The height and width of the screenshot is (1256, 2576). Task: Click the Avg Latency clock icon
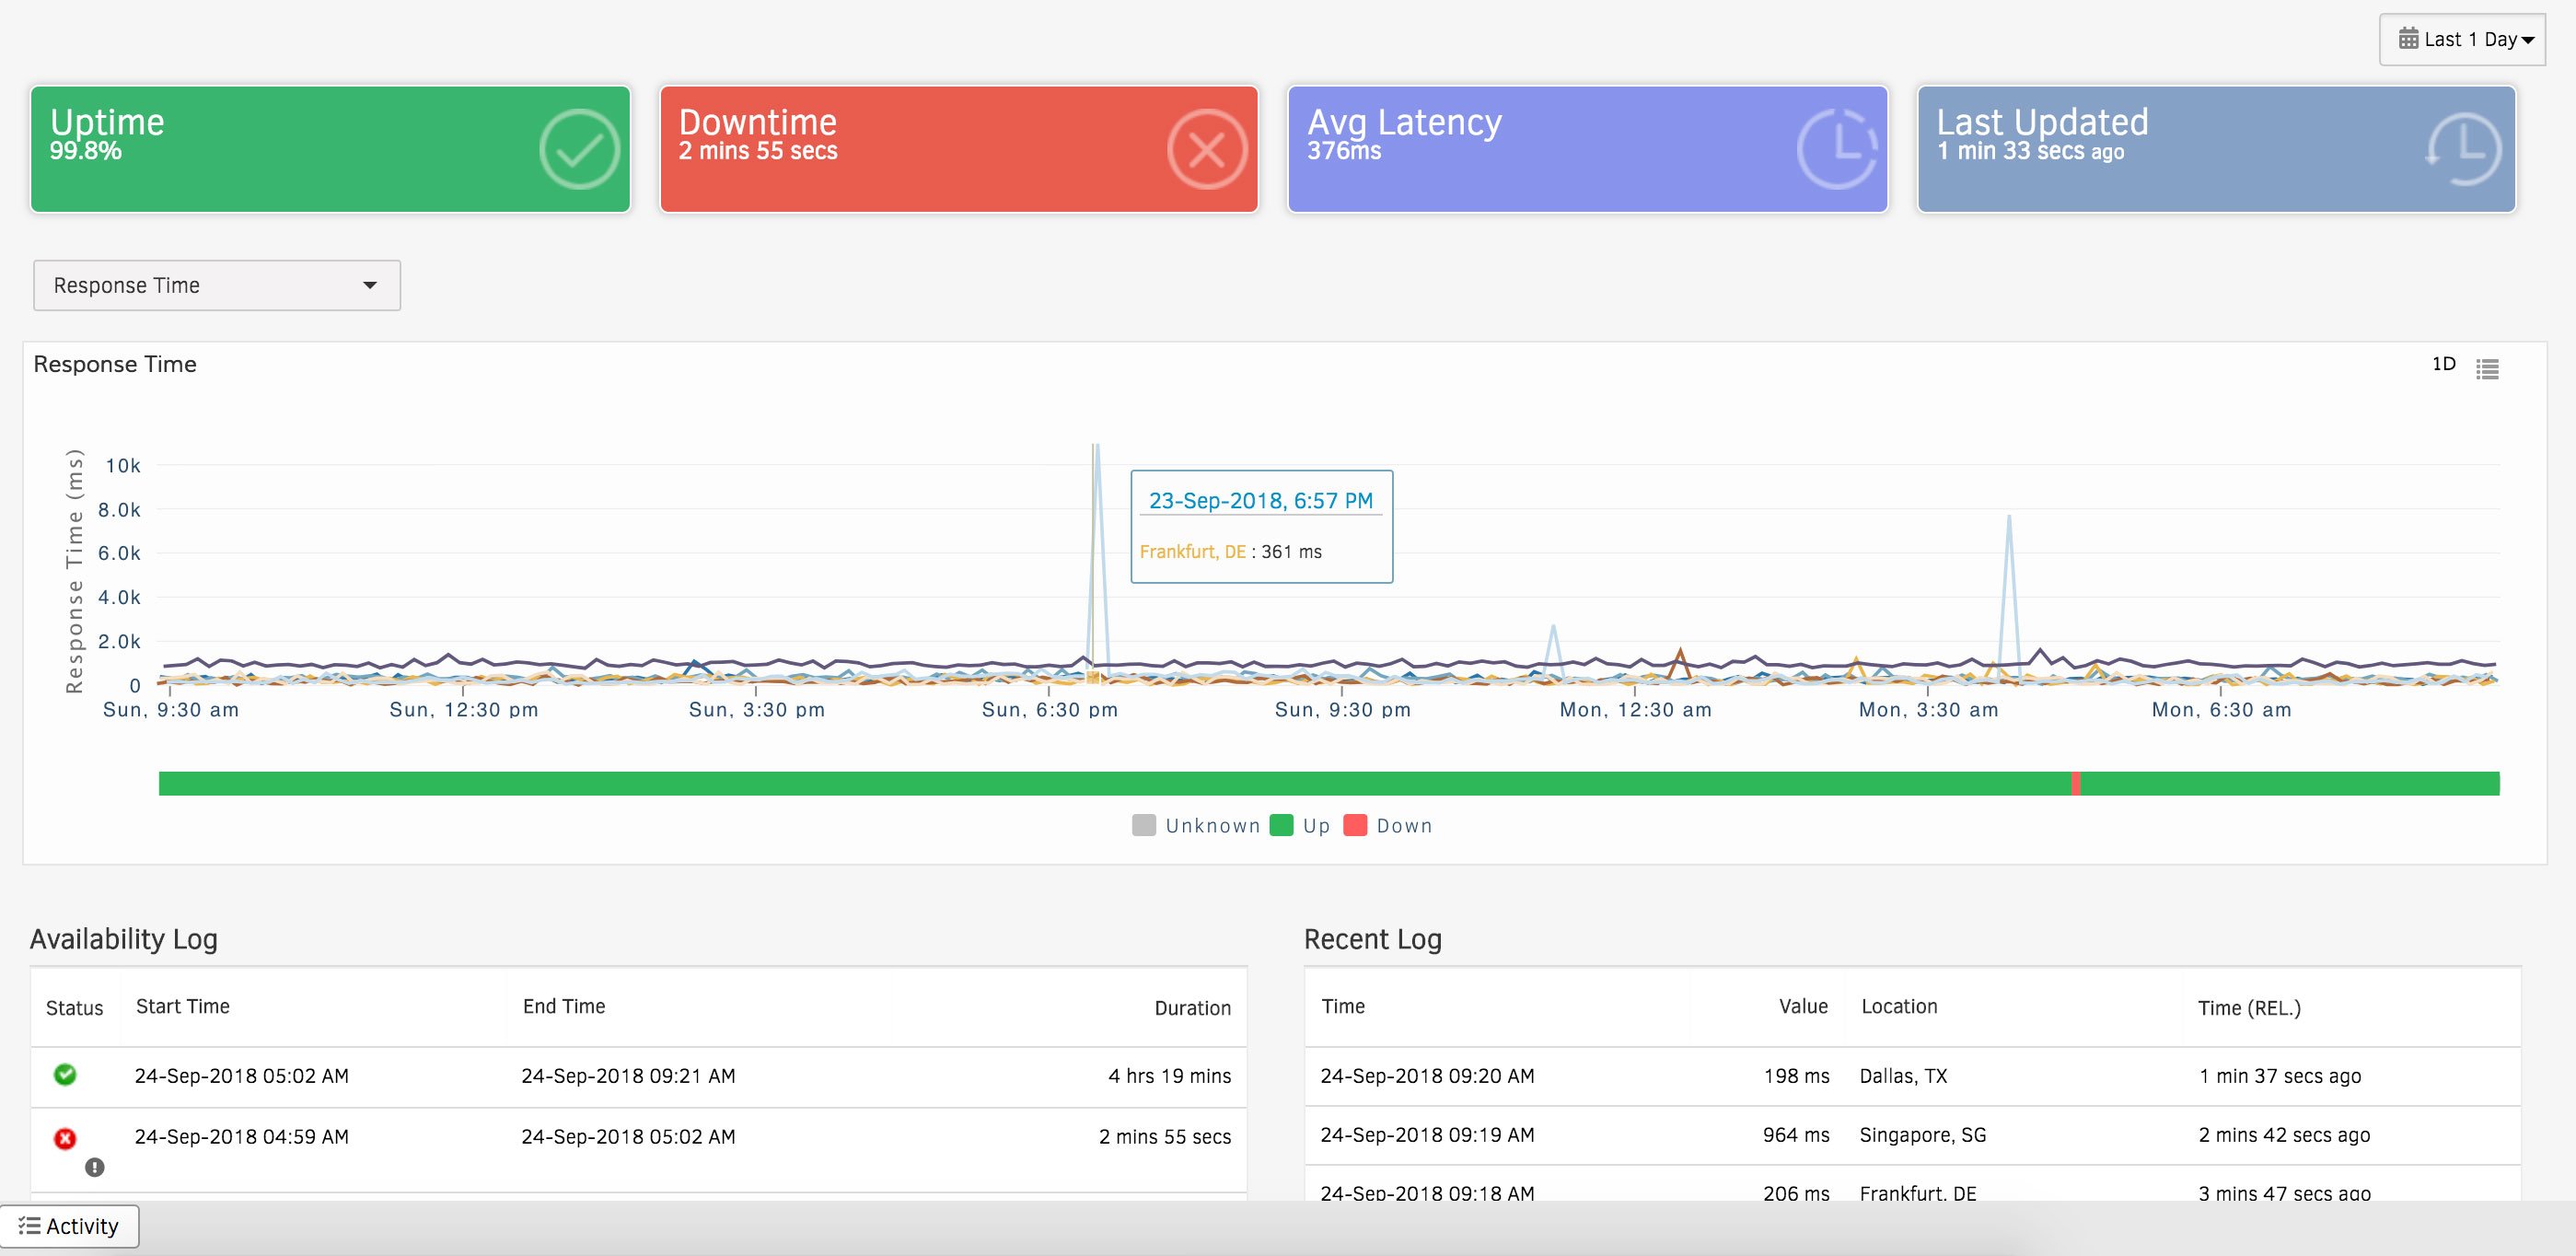tap(1838, 148)
